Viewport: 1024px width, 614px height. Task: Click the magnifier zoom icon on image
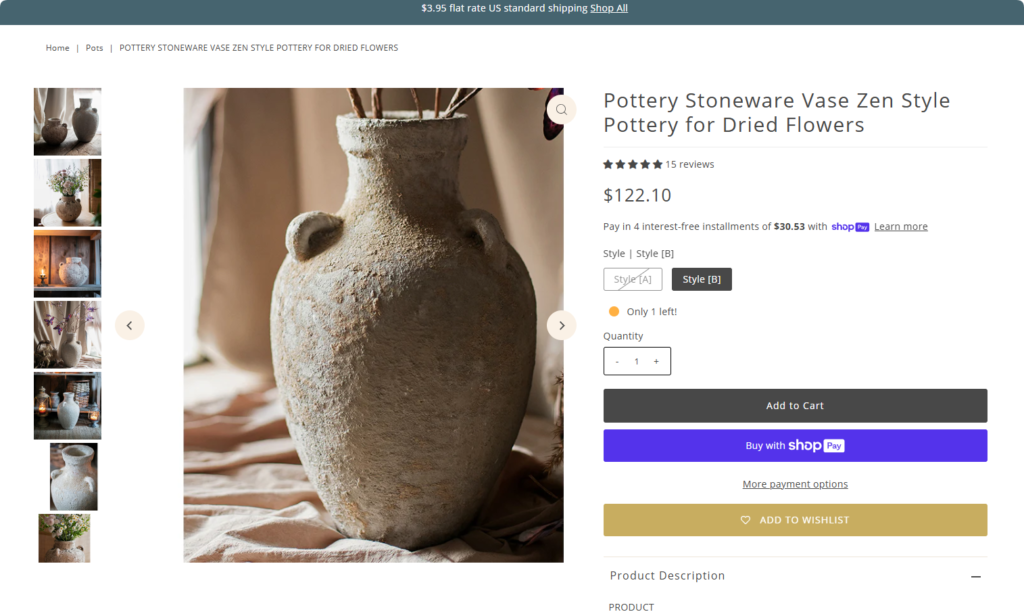click(x=561, y=110)
